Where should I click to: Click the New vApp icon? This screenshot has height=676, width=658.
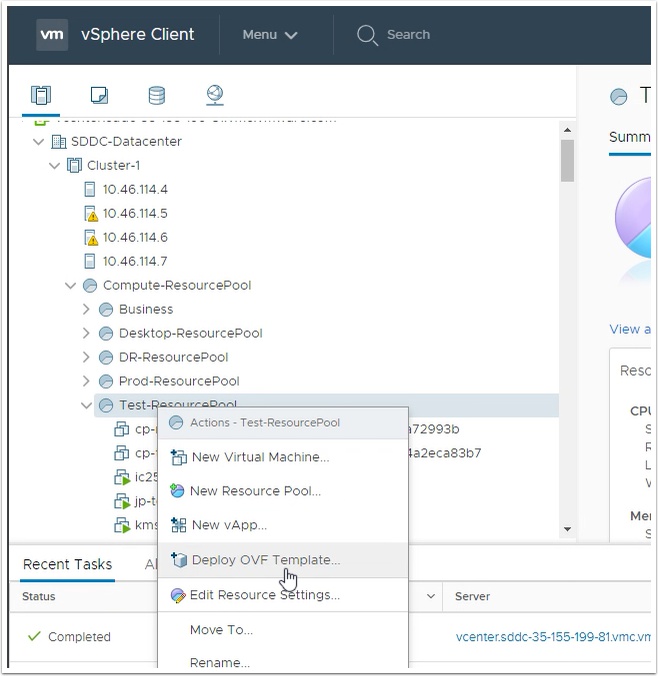coord(179,525)
